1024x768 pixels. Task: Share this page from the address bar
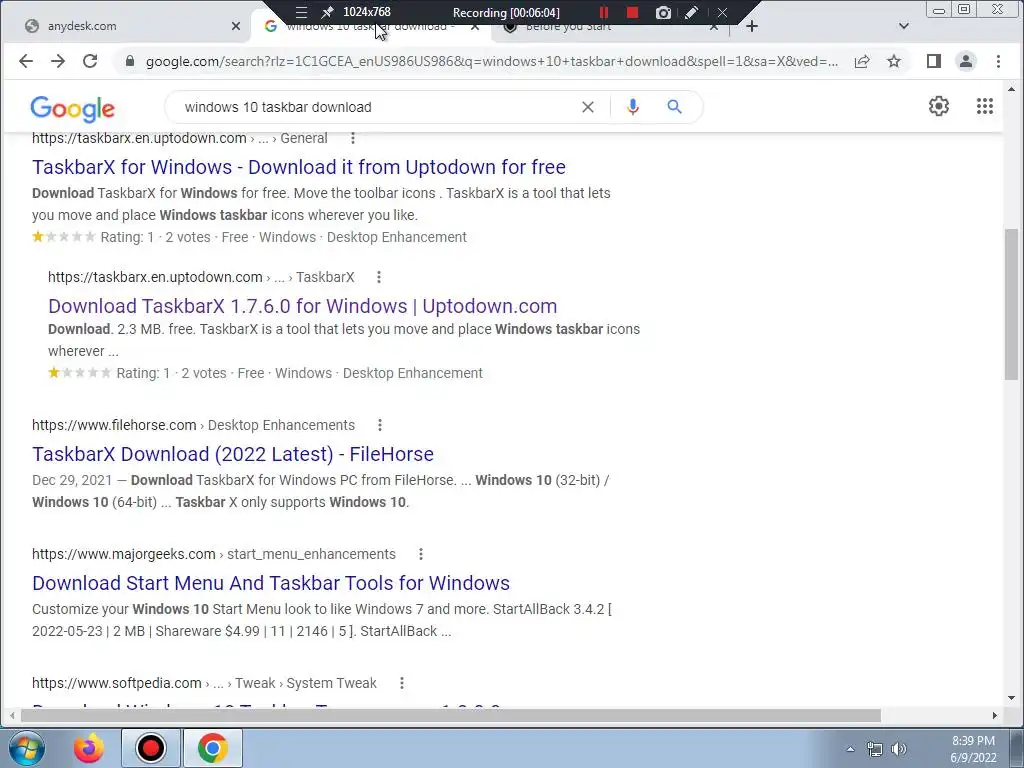[862, 61]
